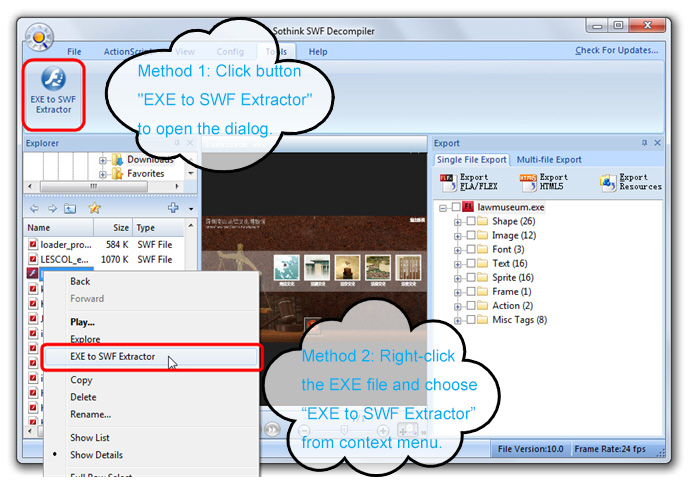Screen dimensions: 688x485
Task: Choose Explore from the context menu
Action: click(x=85, y=339)
